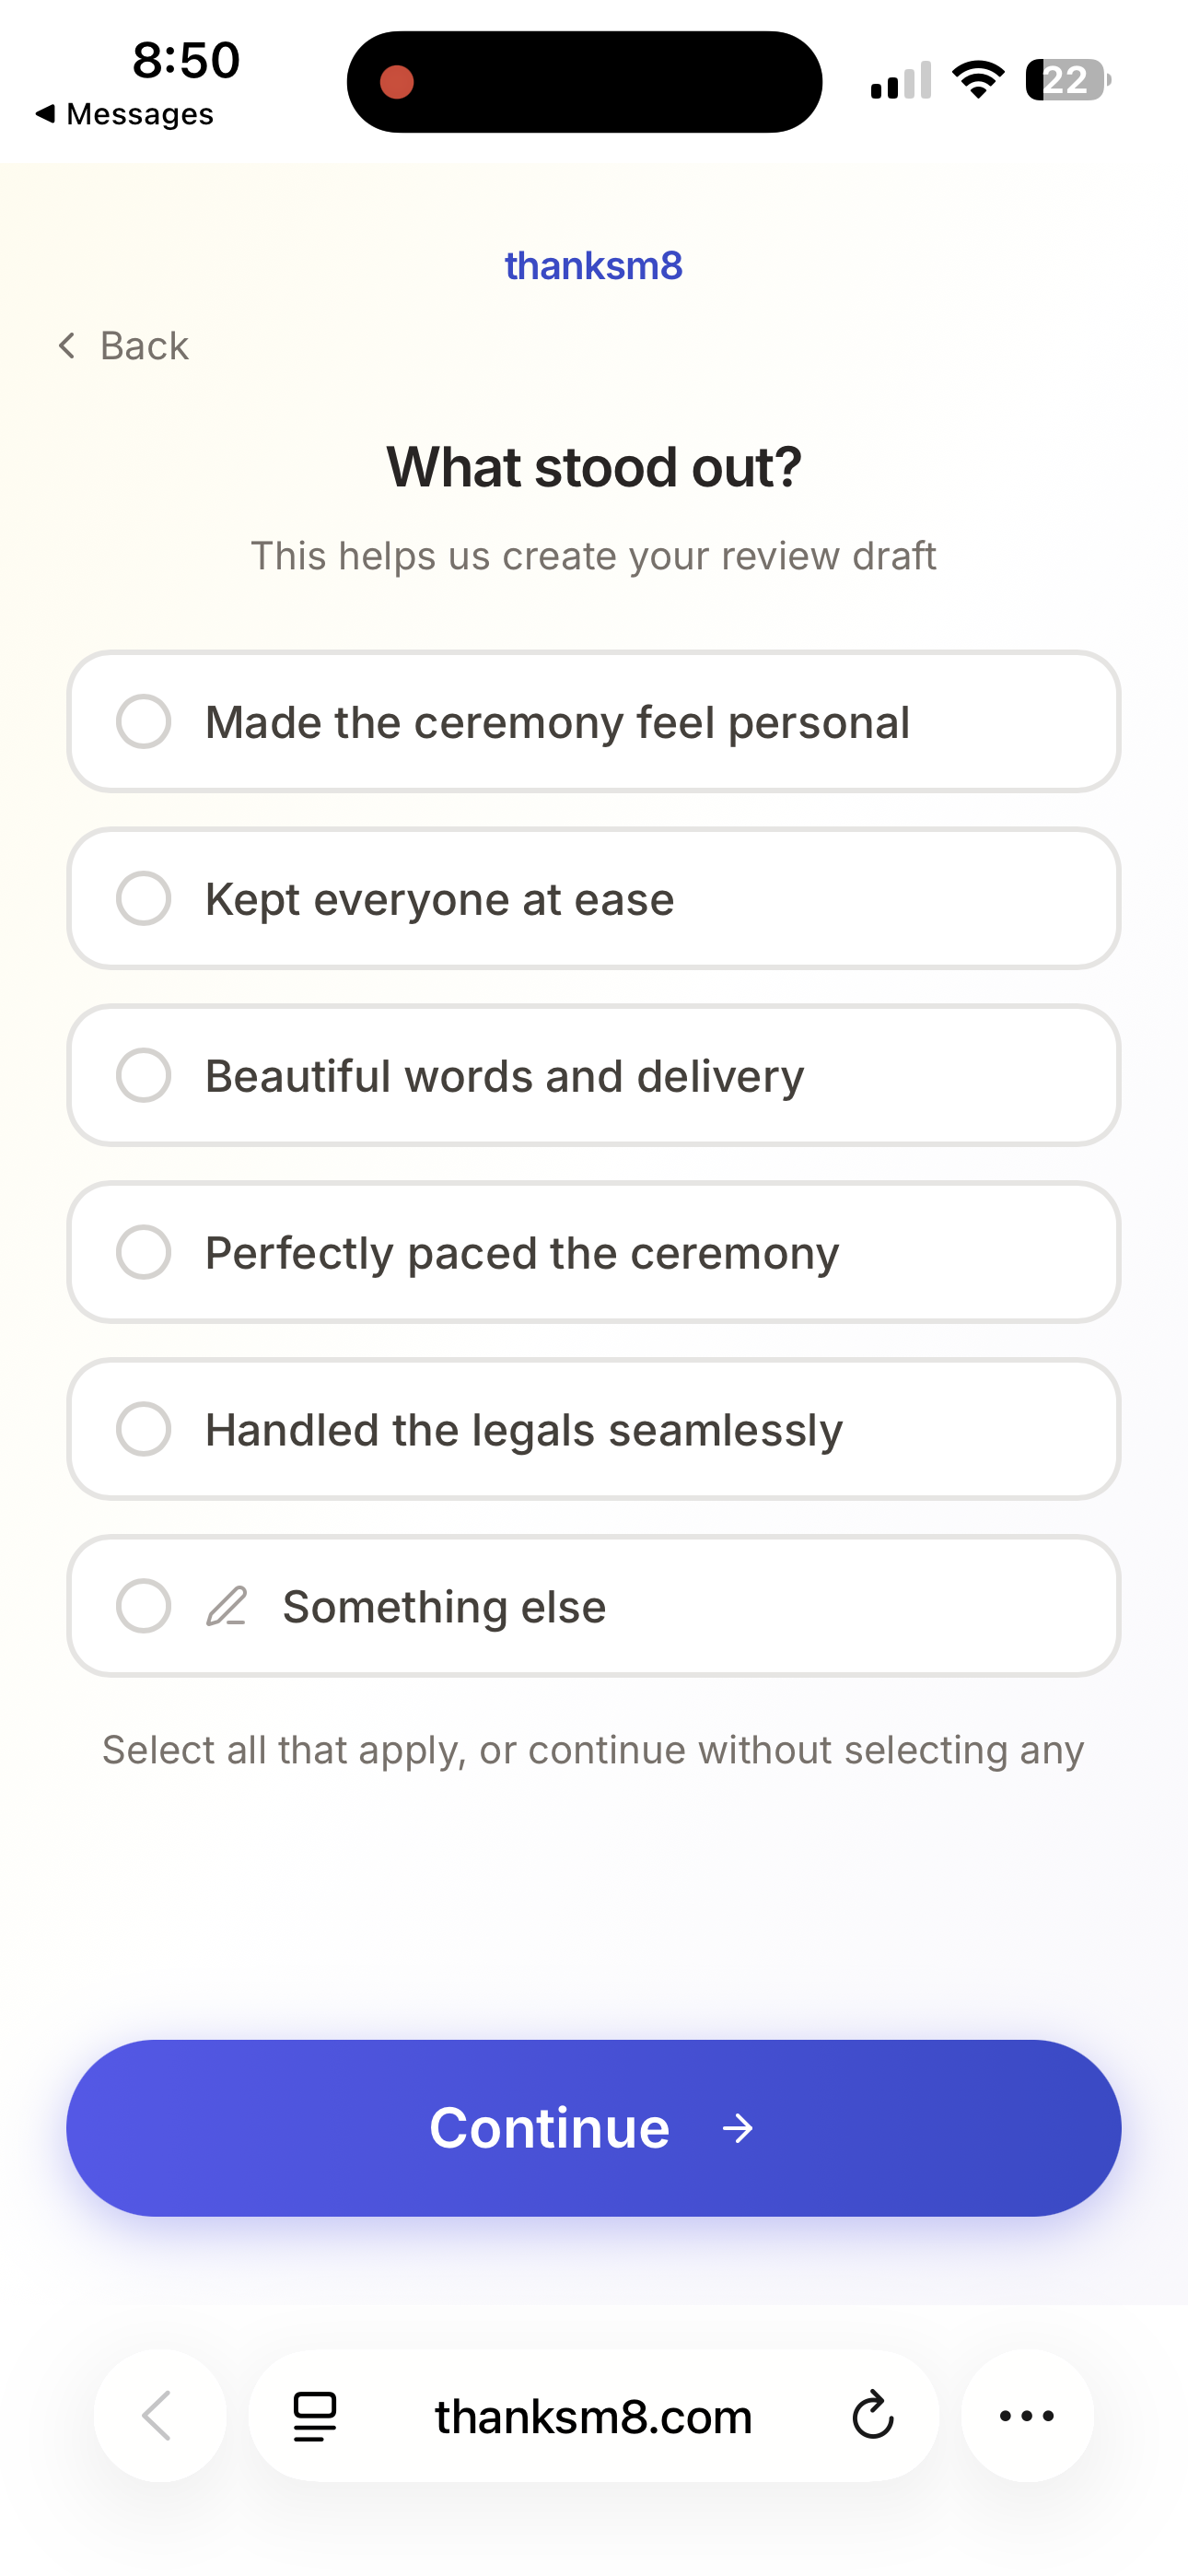Tap the Messages return arrow in status bar

[x=45, y=113]
